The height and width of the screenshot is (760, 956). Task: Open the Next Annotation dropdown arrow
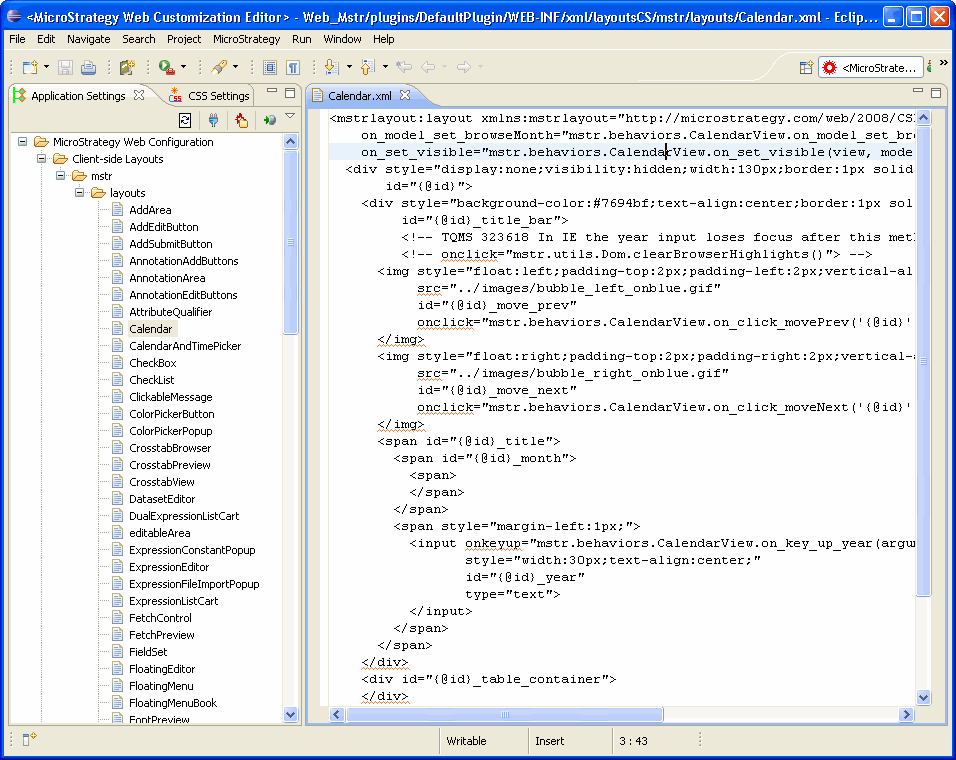[x=349, y=67]
